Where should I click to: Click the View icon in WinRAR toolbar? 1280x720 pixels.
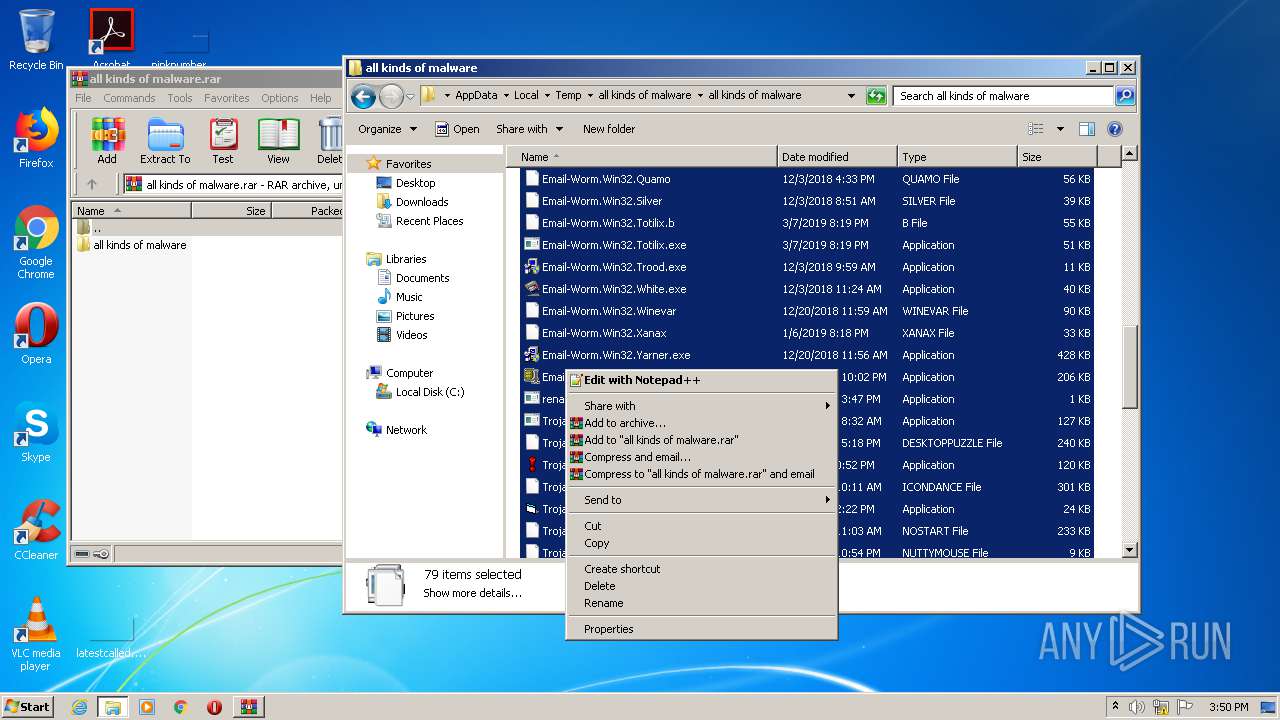[x=278, y=141]
